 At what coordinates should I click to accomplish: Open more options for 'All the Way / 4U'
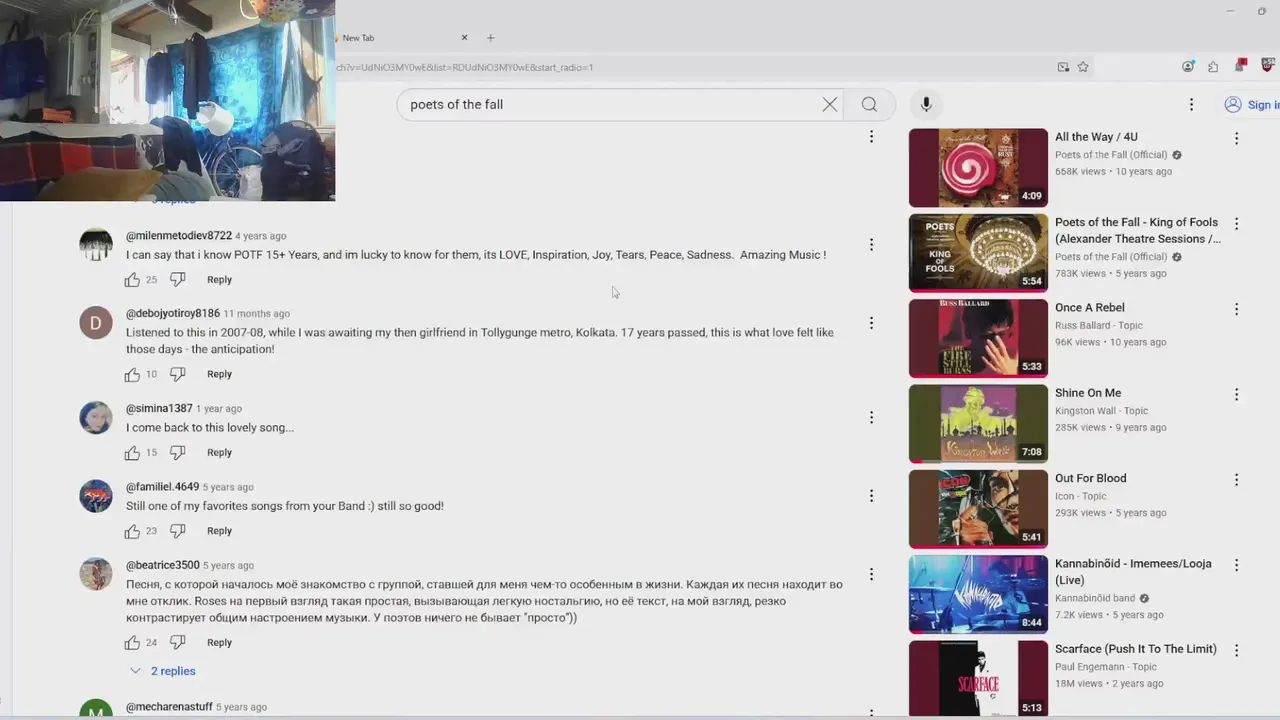click(1236, 139)
